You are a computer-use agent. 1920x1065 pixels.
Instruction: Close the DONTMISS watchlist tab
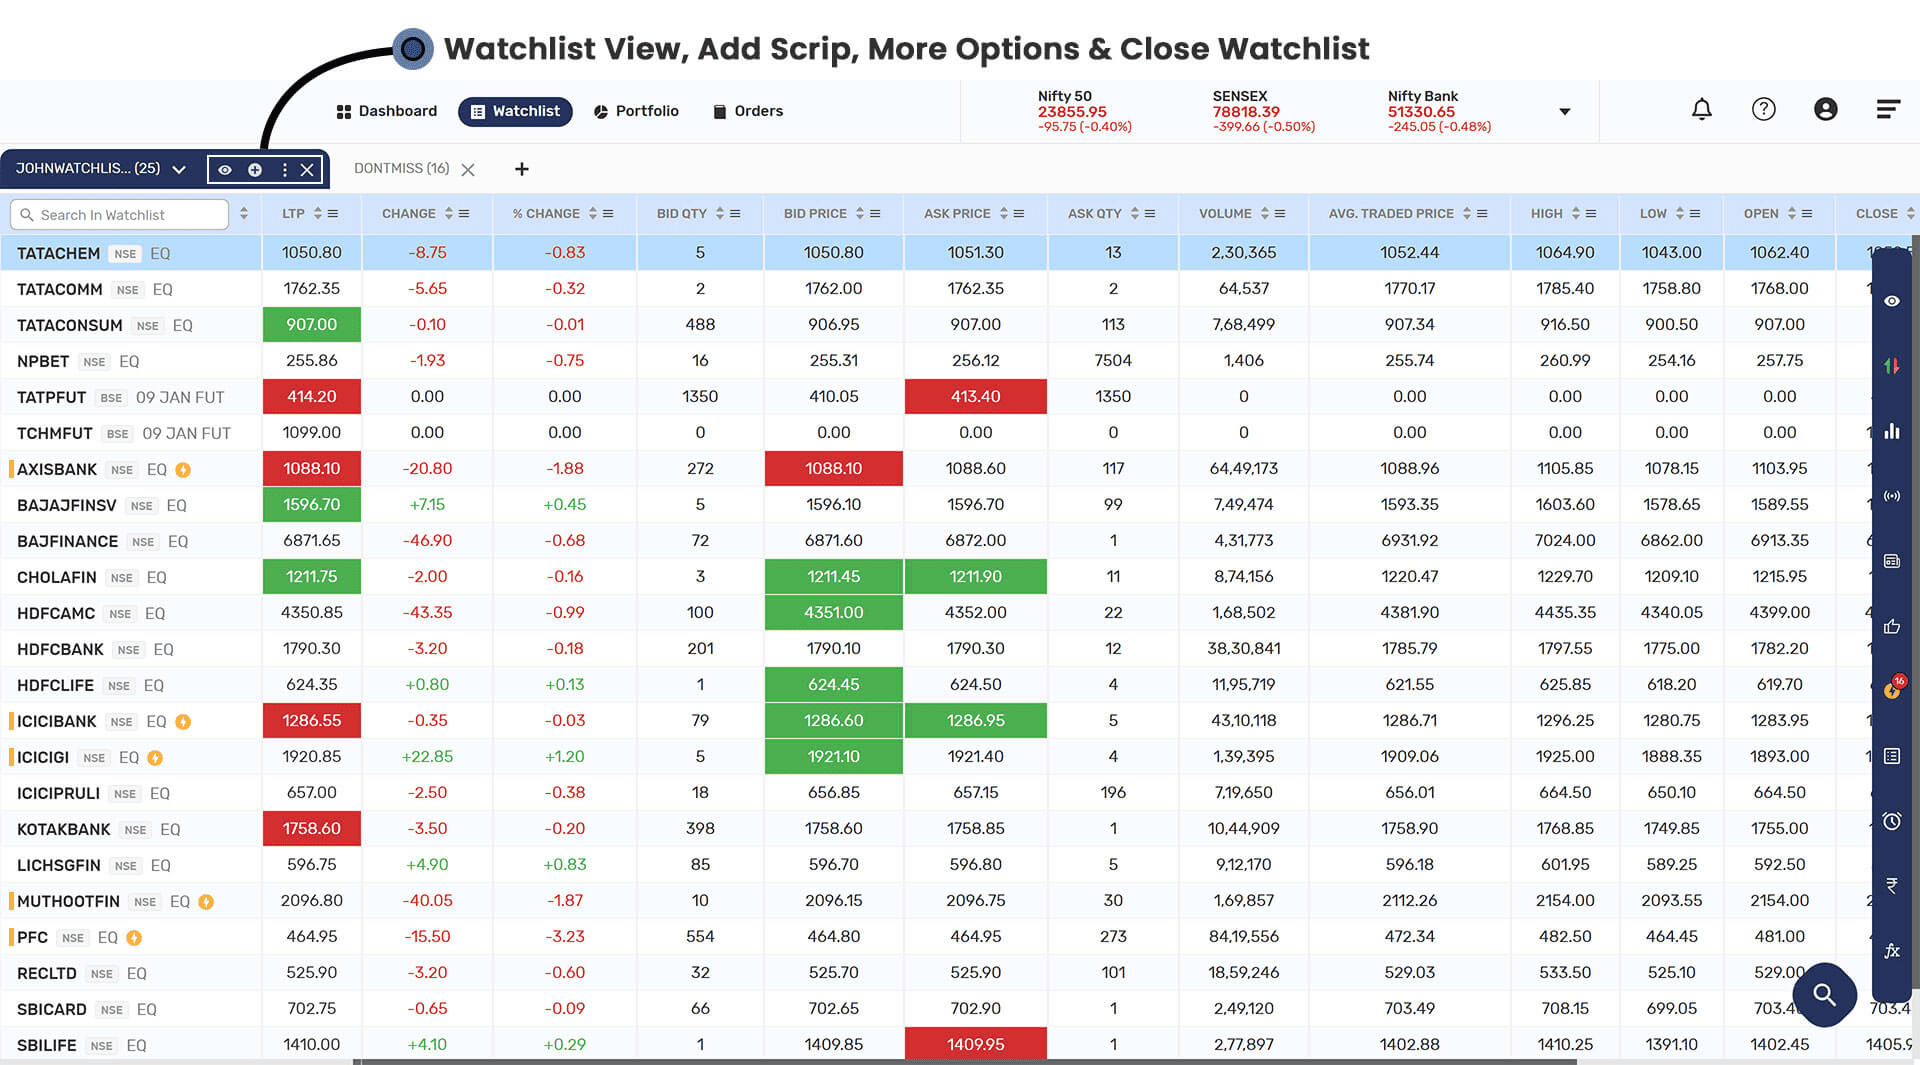468,170
